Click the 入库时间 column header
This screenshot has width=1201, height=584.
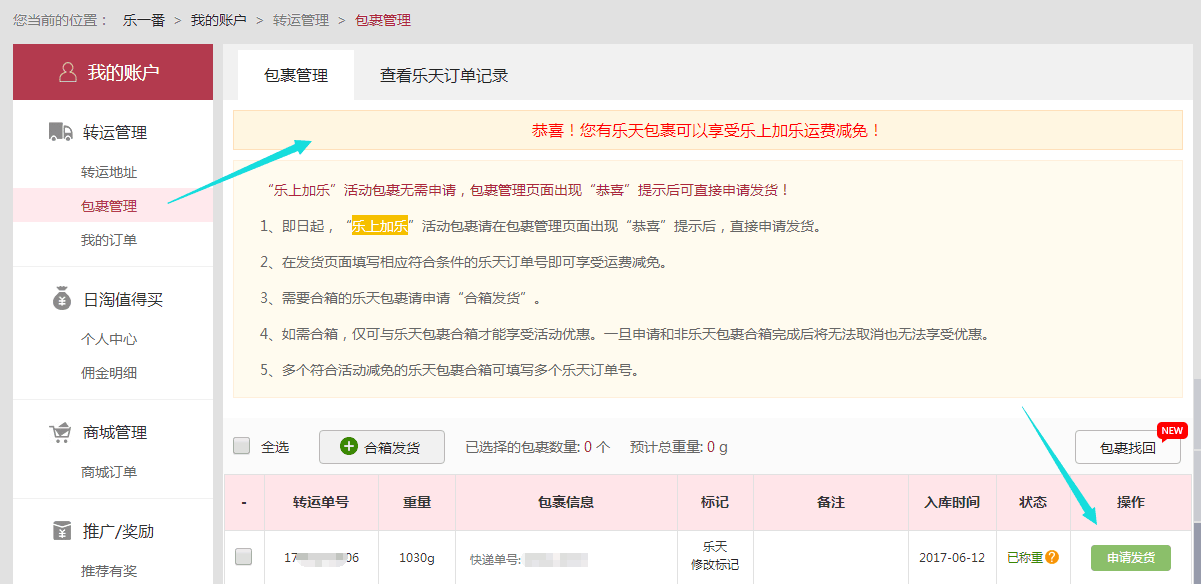(952, 502)
